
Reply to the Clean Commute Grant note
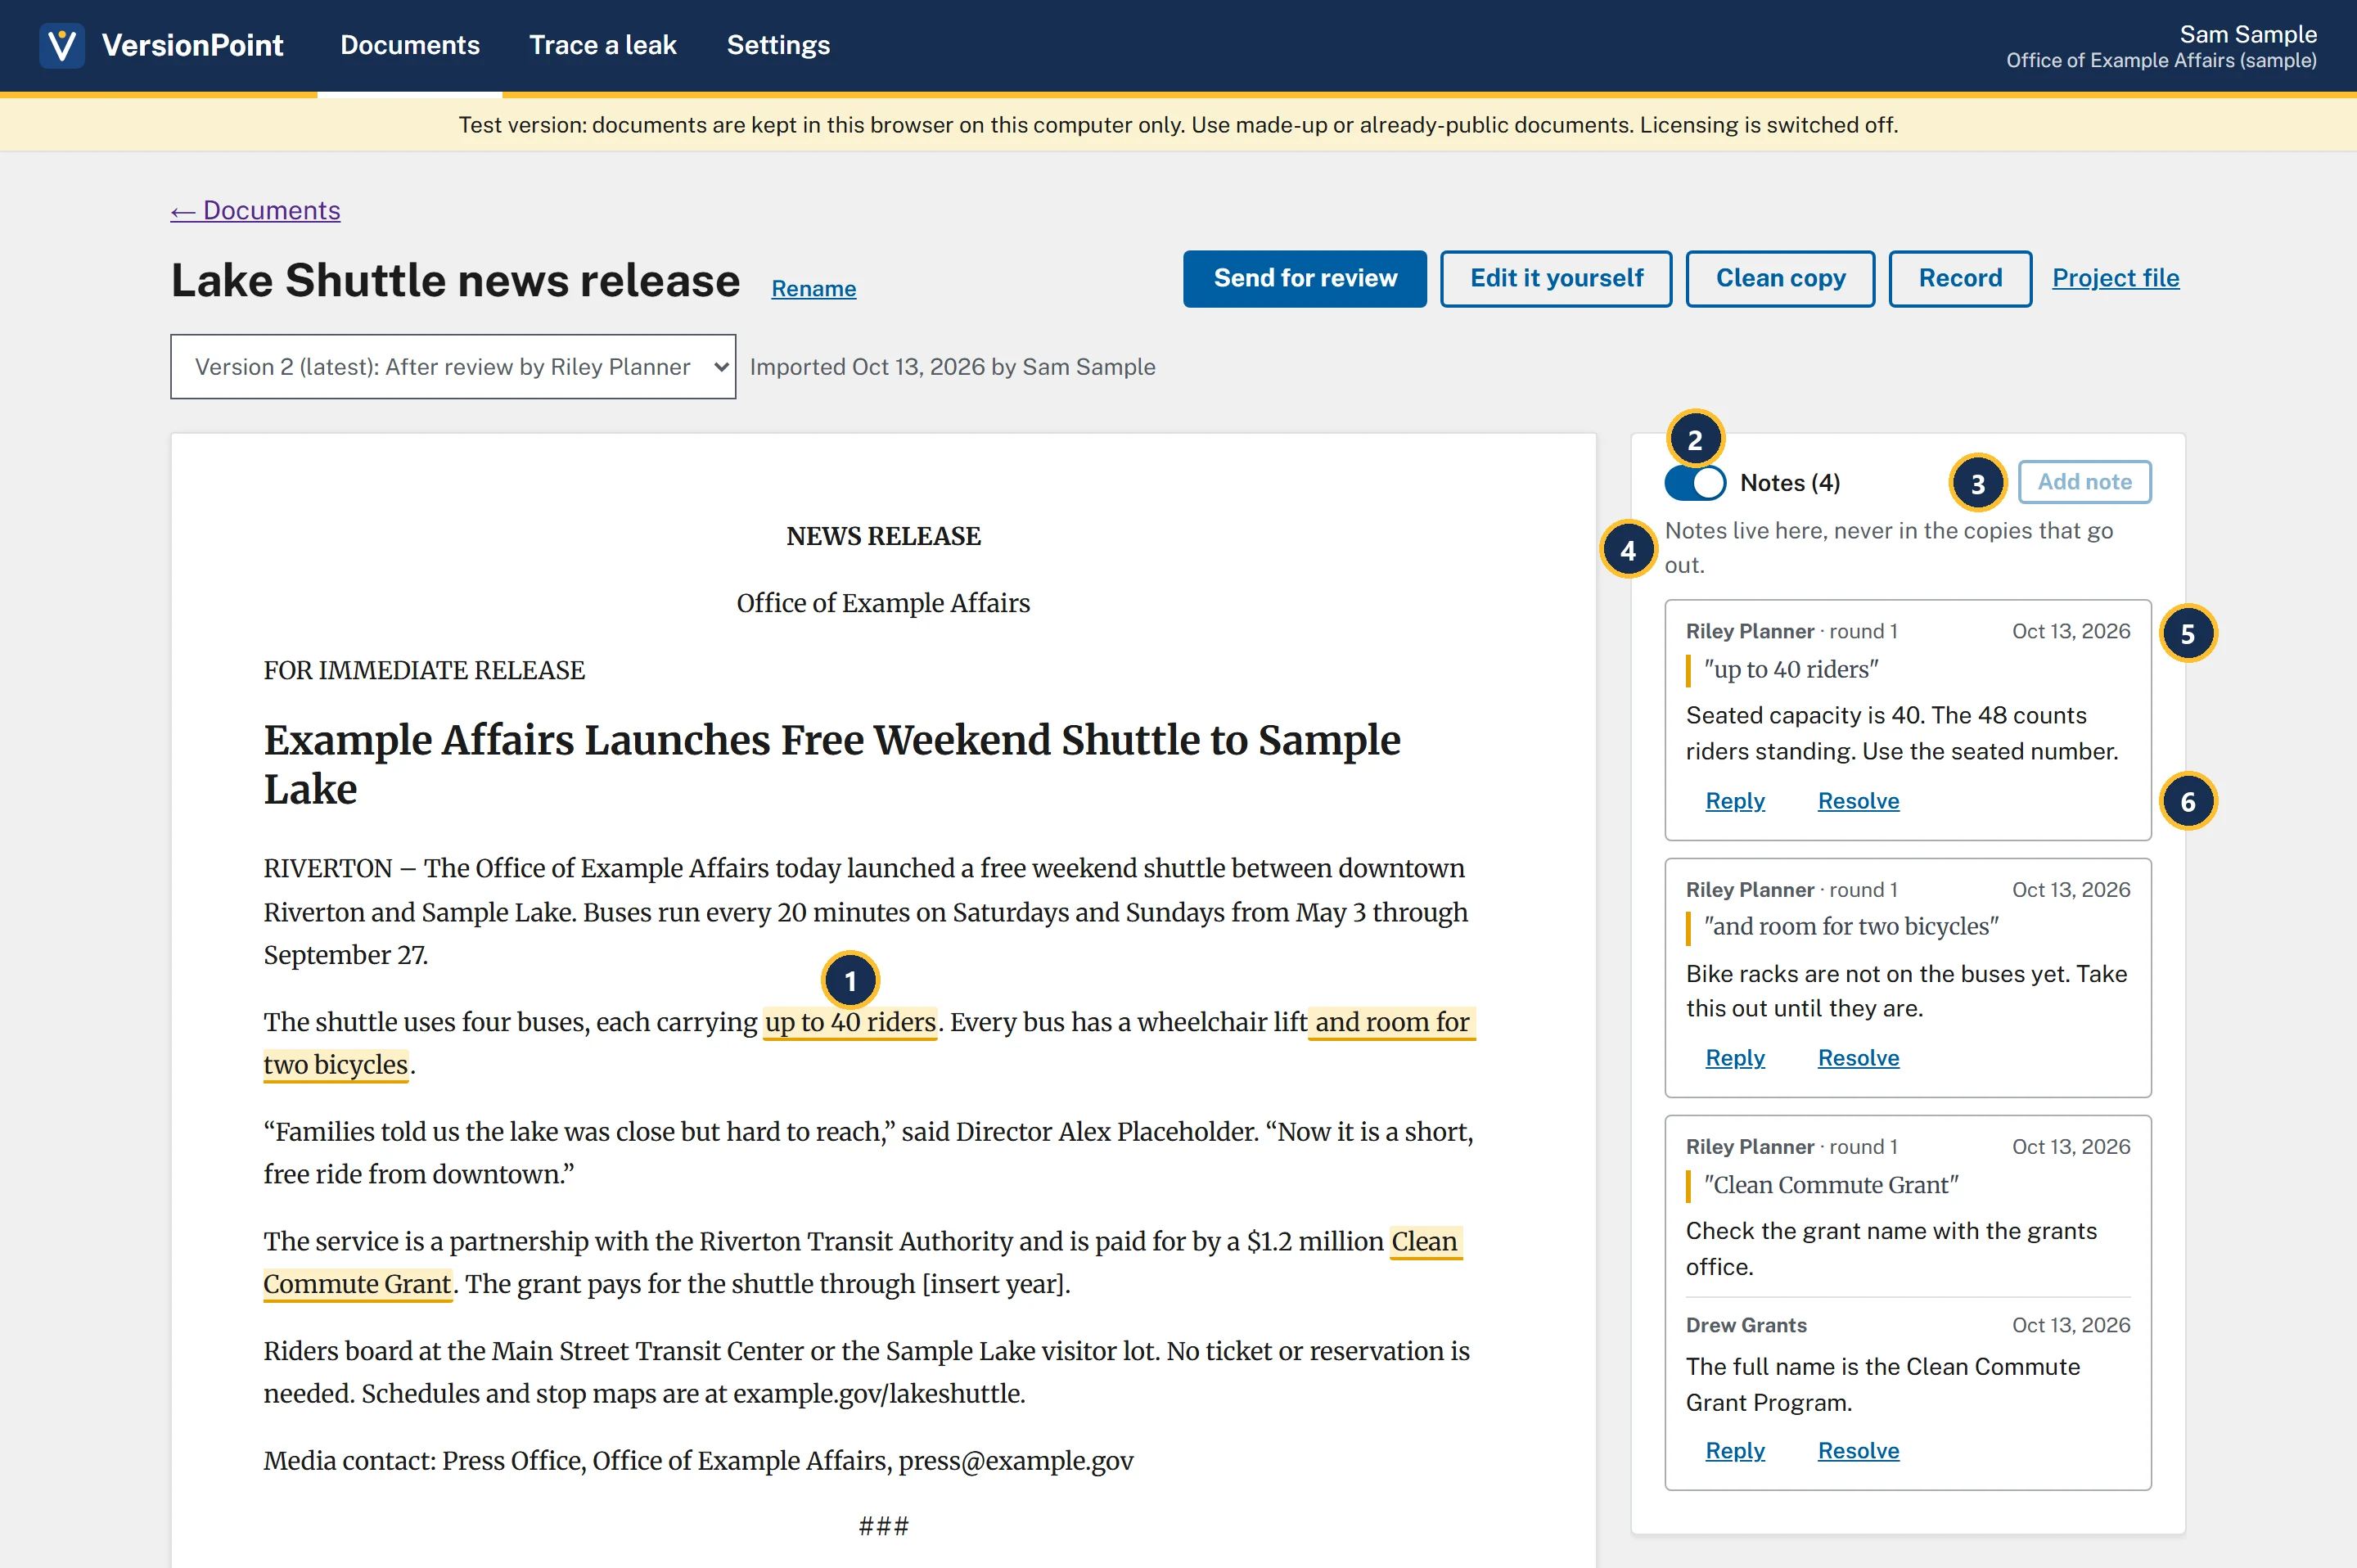[x=1735, y=1451]
